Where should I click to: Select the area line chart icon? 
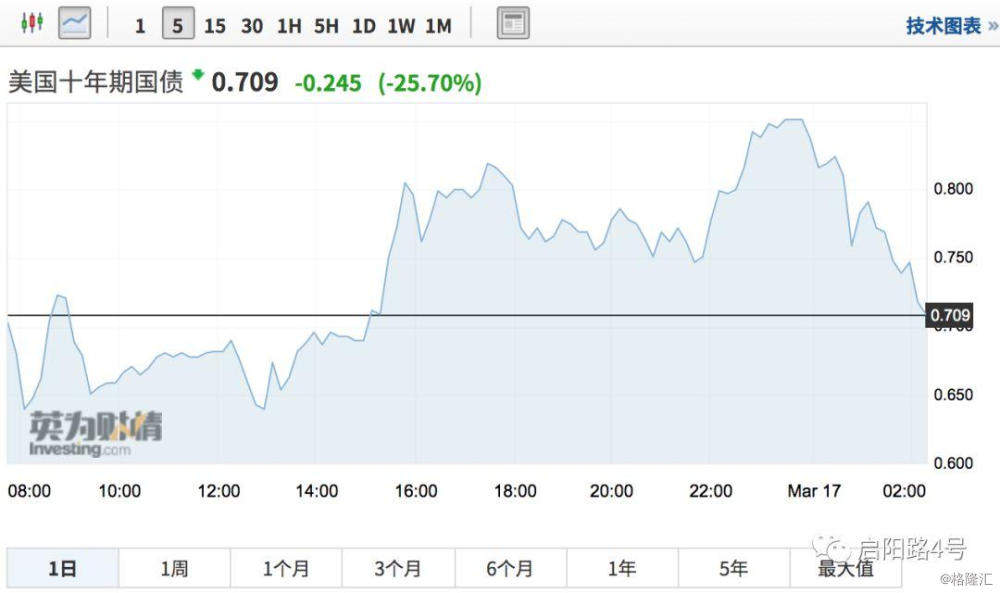75,24
